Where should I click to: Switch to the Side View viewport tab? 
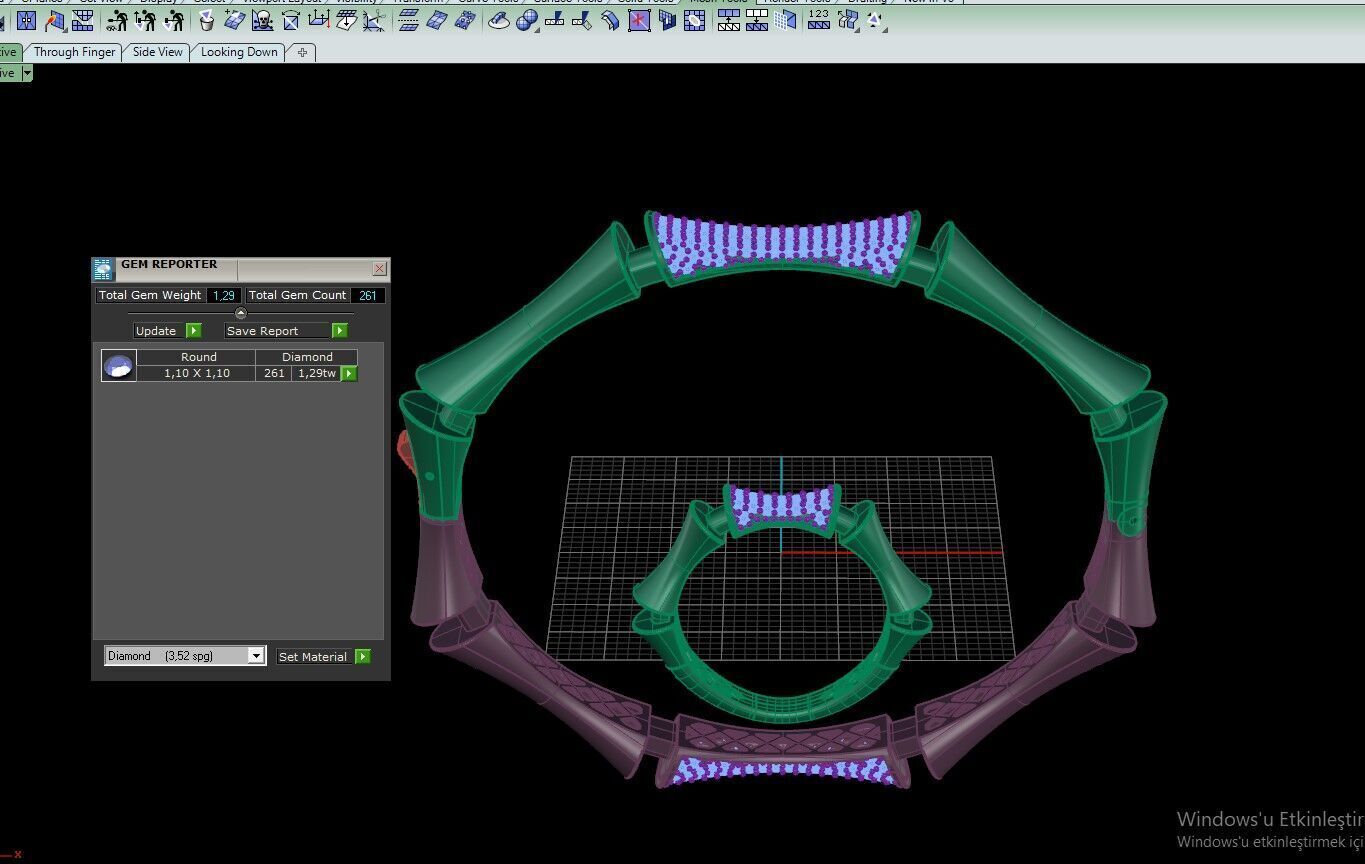coord(158,52)
